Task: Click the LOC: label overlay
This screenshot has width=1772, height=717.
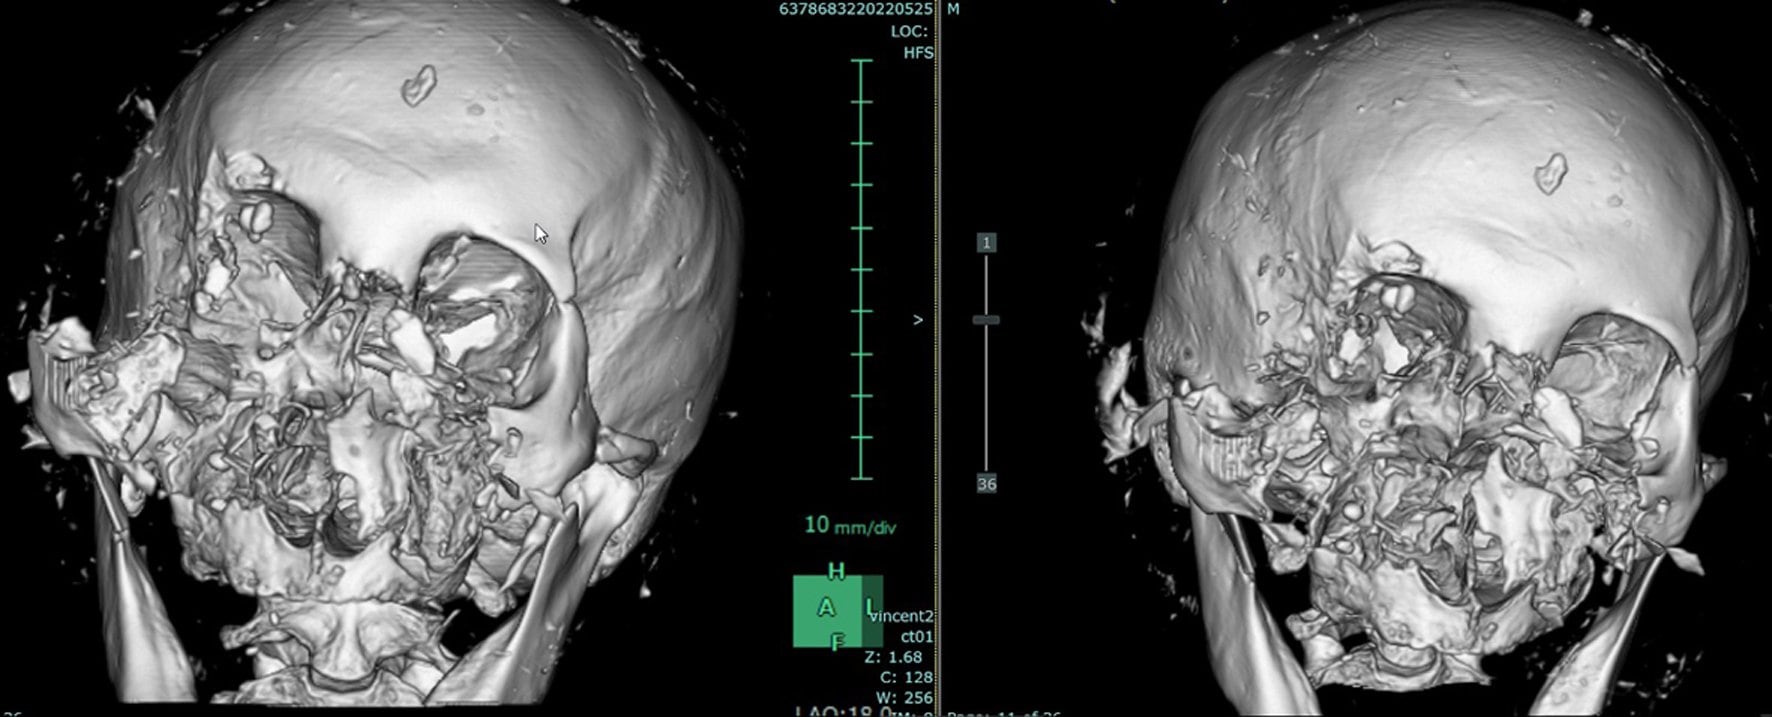Action: click(910, 31)
